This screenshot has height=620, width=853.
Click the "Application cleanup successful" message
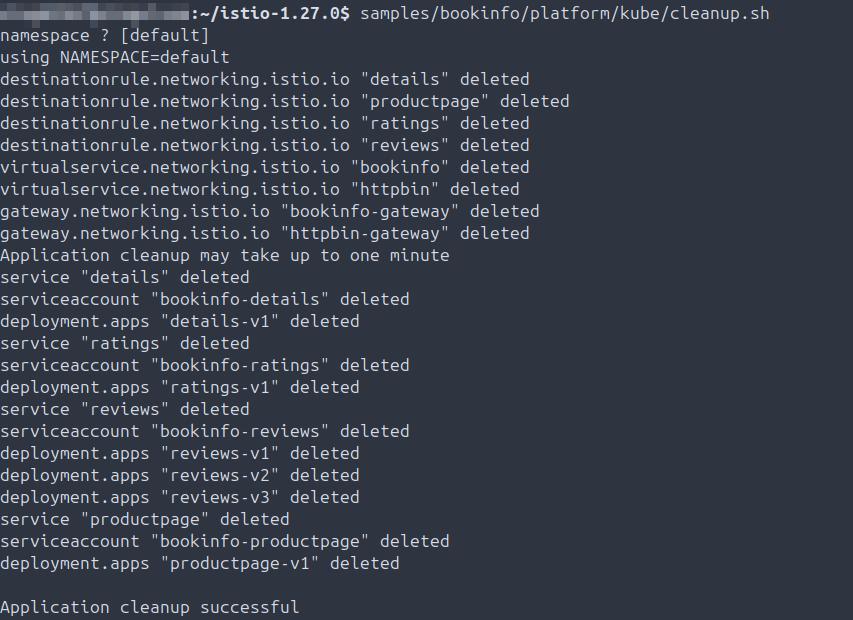pyautogui.click(x=149, y=607)
